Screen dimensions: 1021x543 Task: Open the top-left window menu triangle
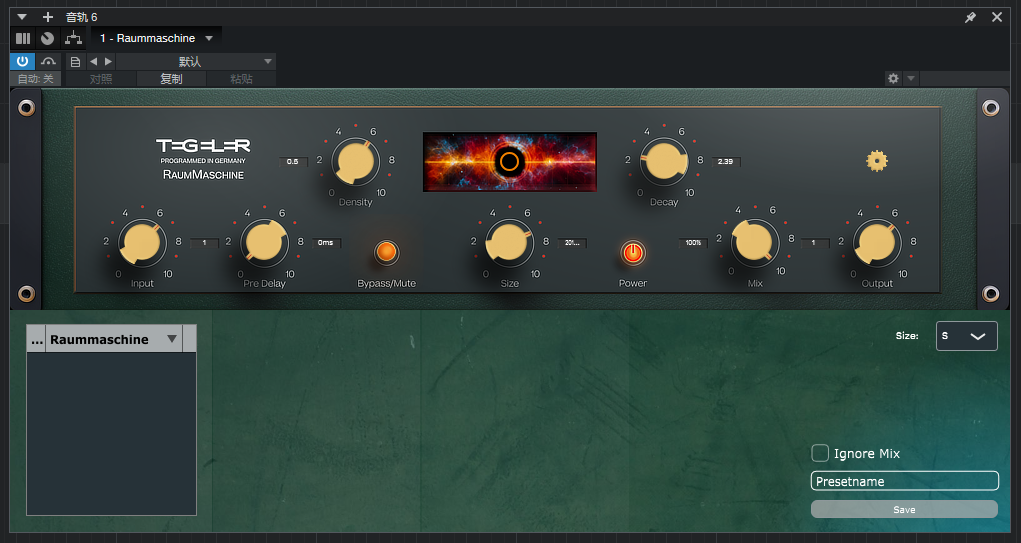coord(21,17)
